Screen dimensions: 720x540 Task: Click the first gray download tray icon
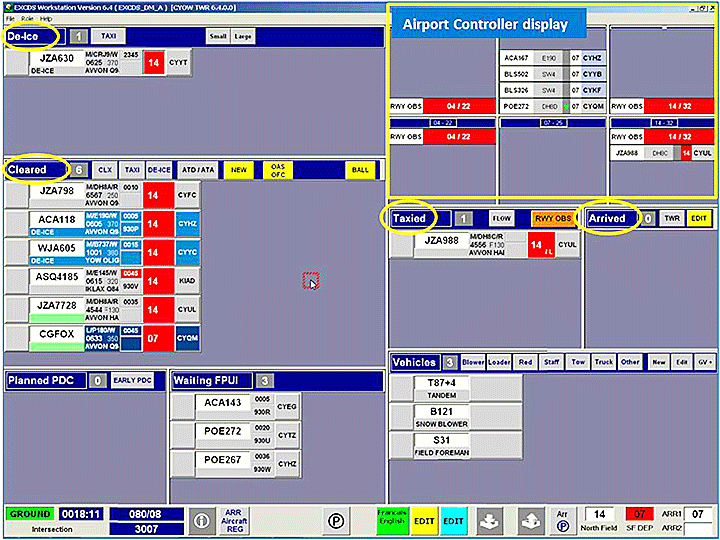click(490, 520)
